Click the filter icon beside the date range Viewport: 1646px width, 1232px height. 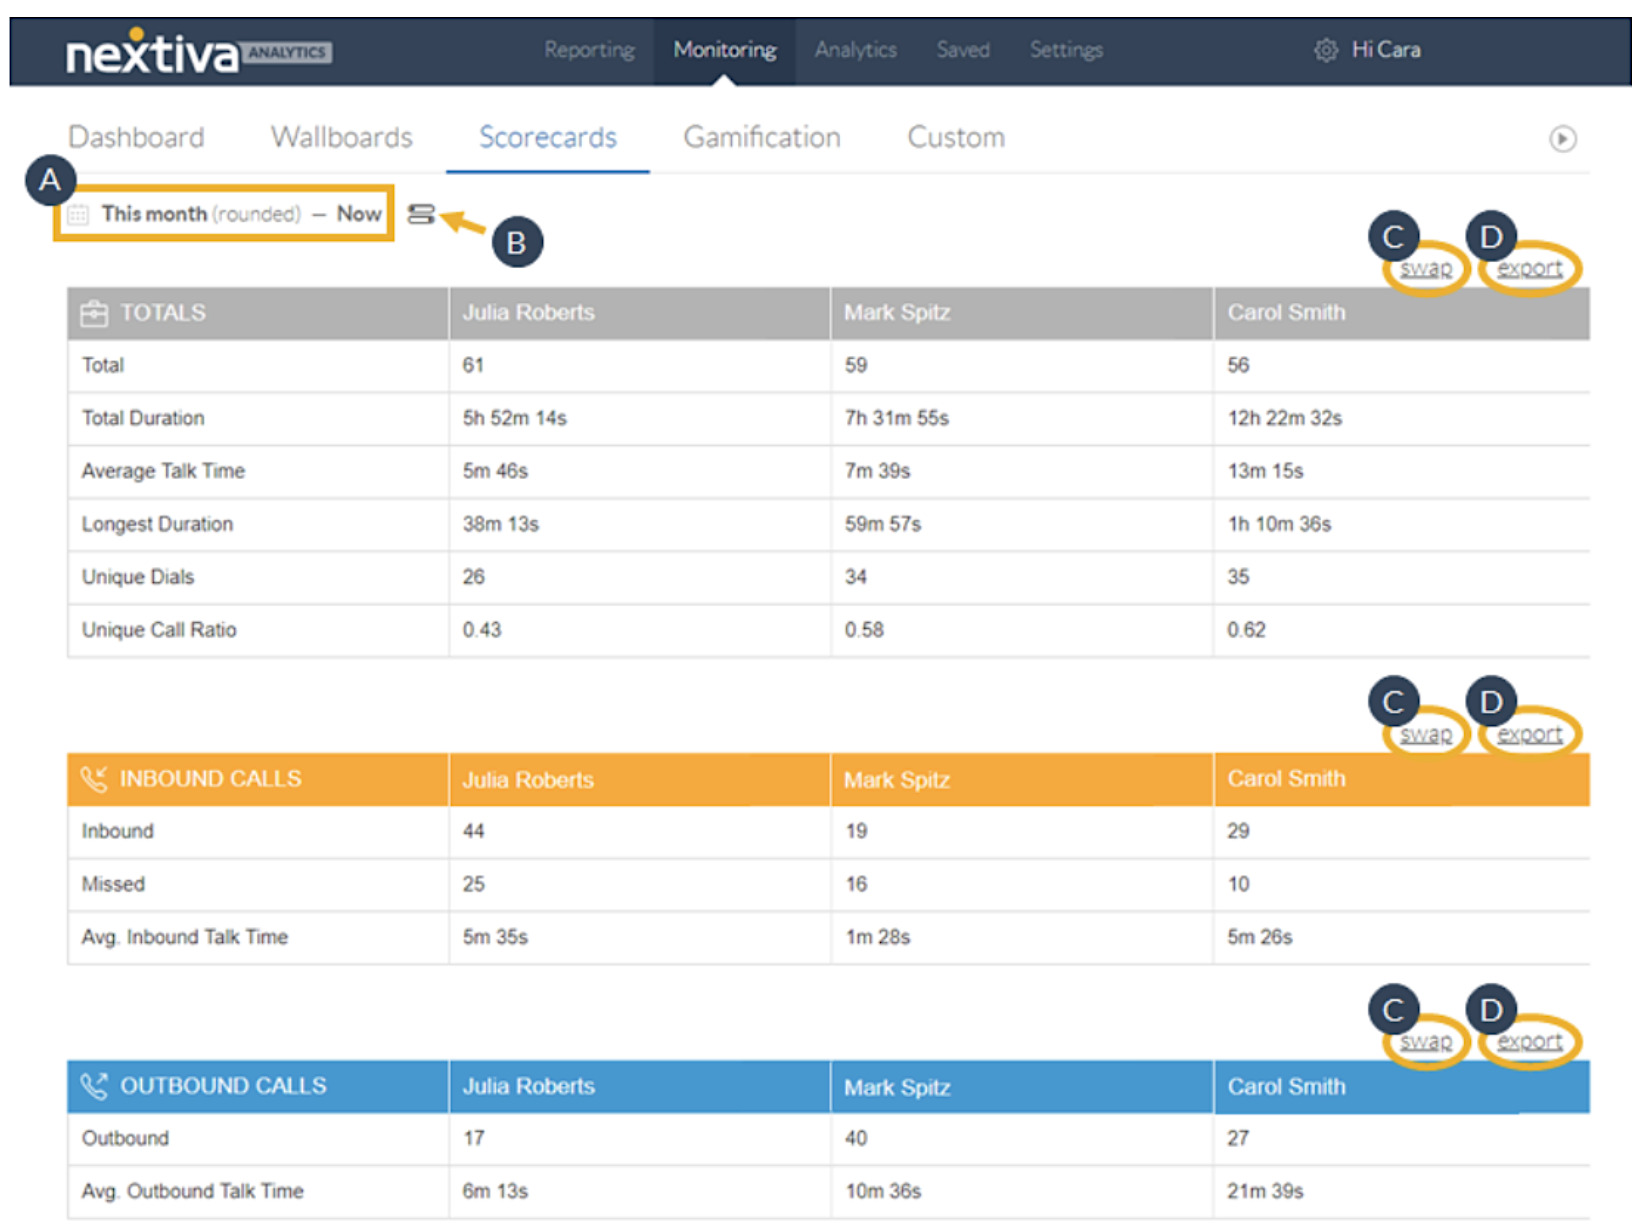[x=421, y=214]
